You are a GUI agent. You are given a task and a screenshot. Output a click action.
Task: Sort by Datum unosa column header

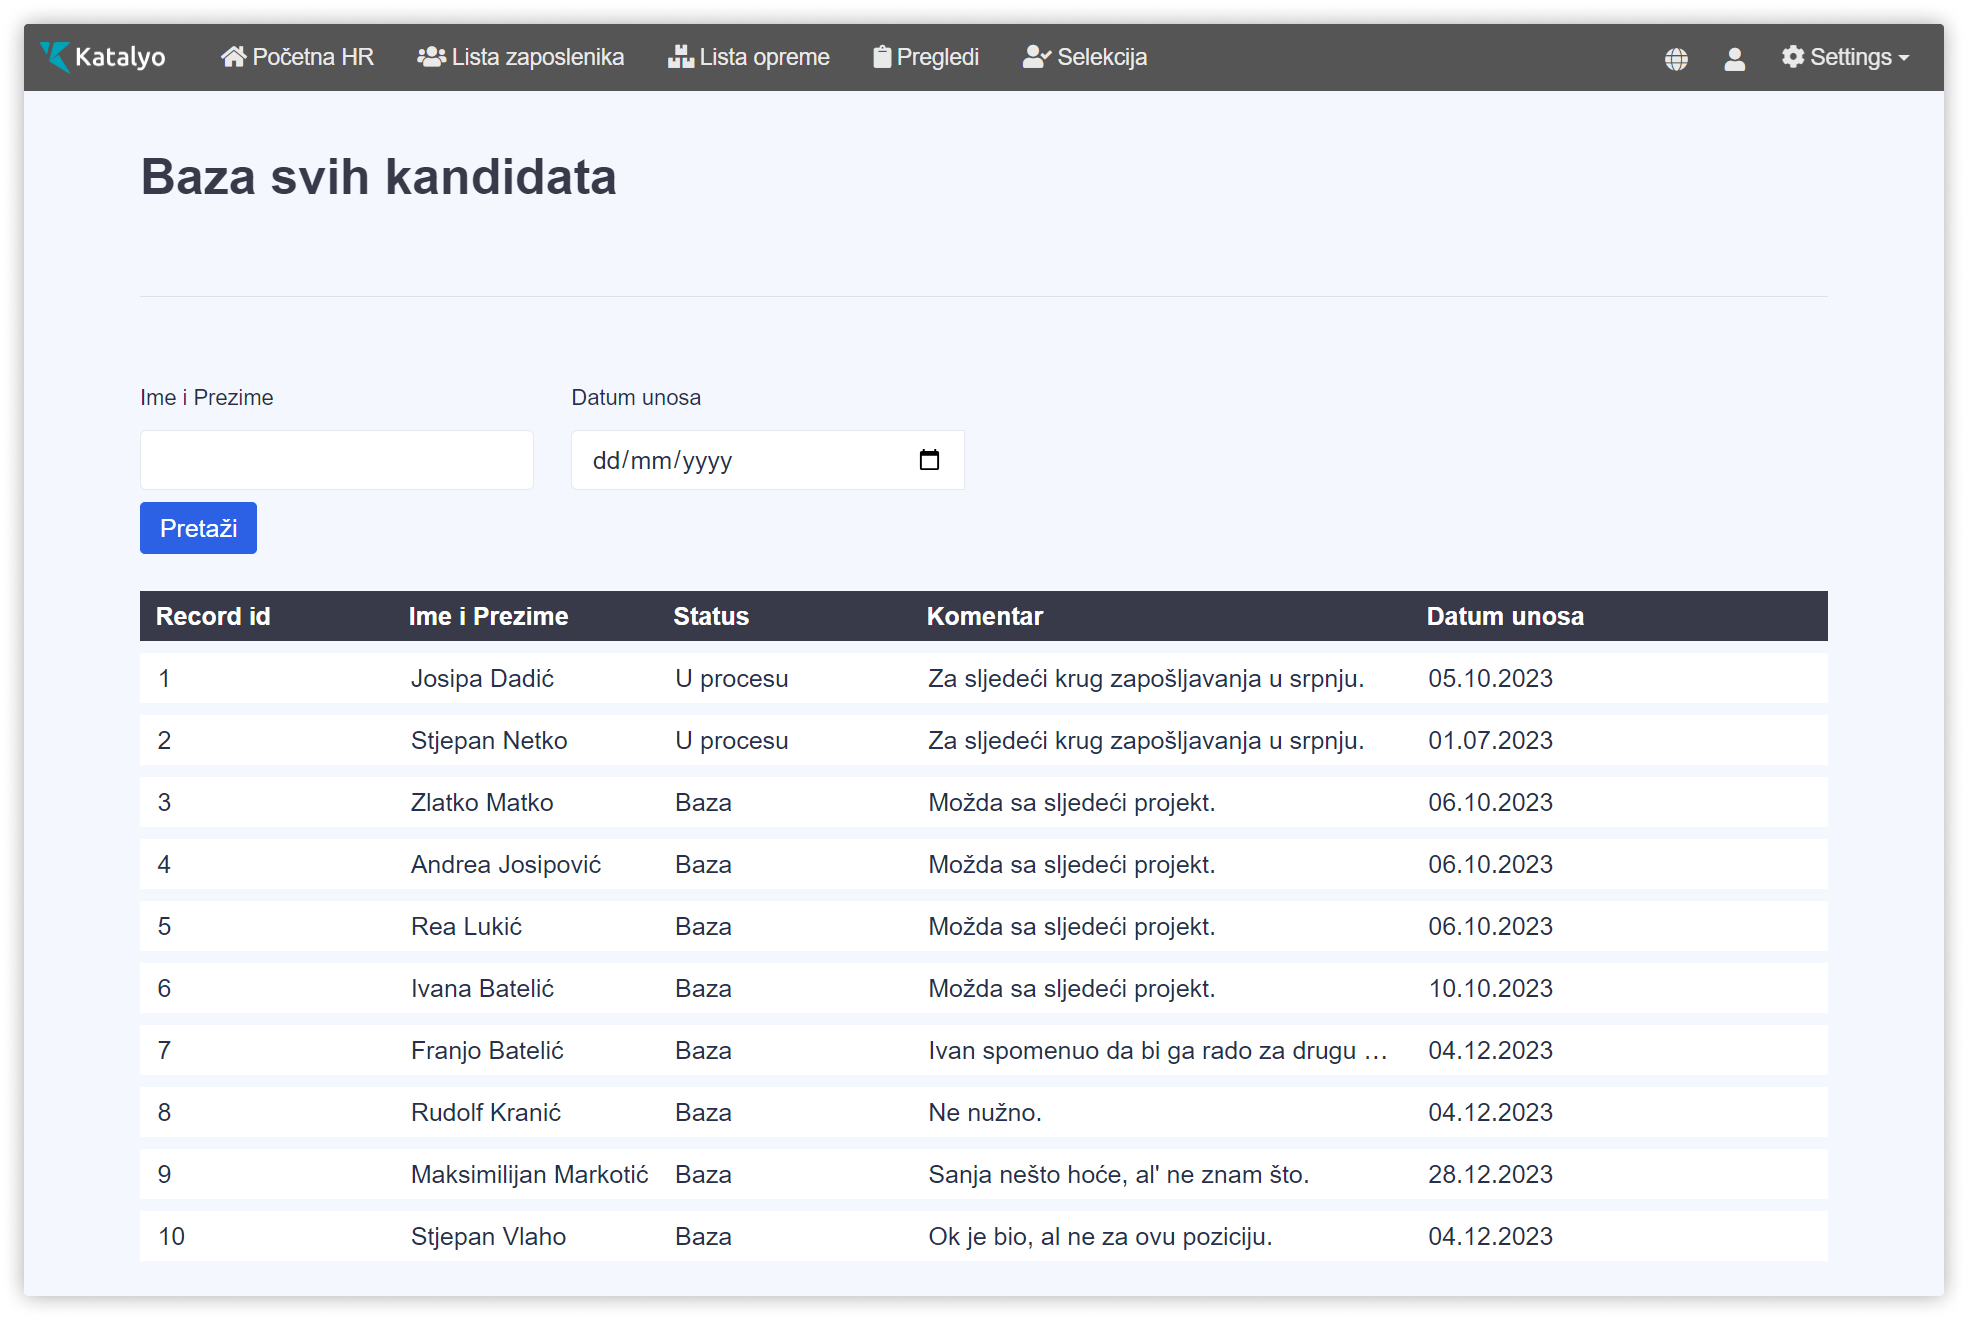point(1505,616)
